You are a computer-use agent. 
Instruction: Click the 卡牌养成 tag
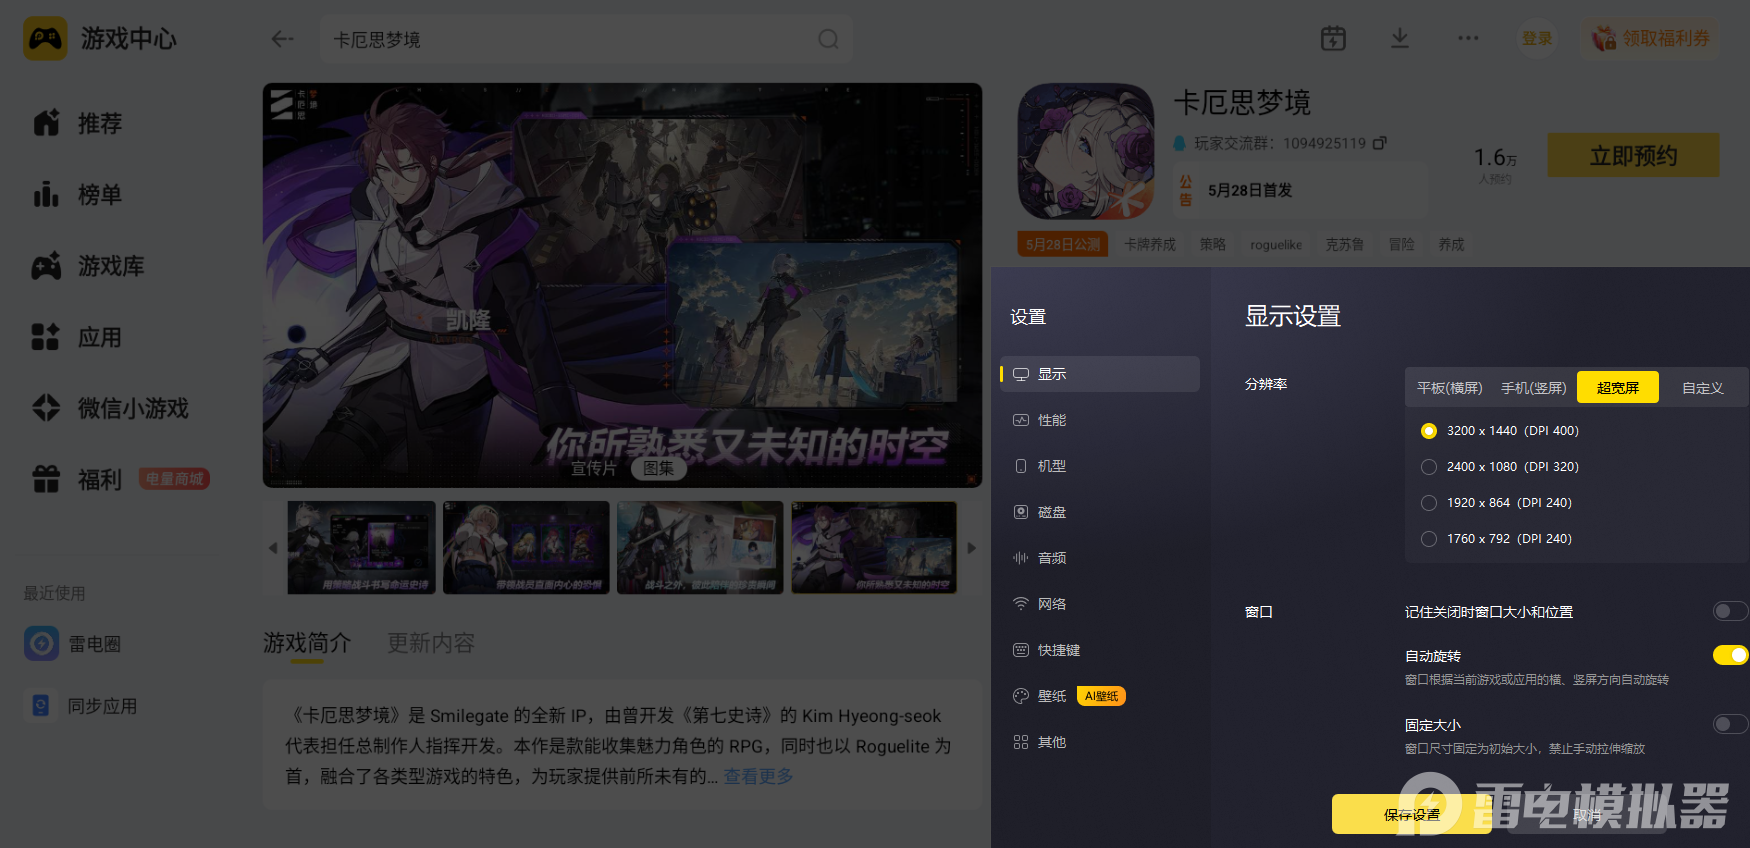point(1150,244)
